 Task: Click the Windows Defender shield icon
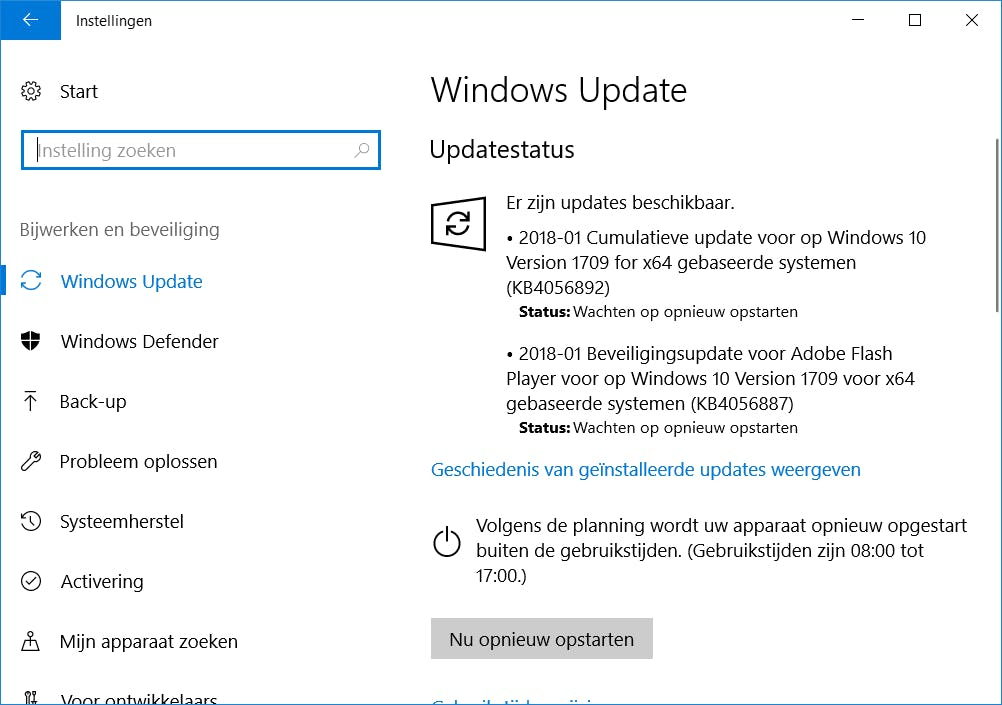(31, 341)
